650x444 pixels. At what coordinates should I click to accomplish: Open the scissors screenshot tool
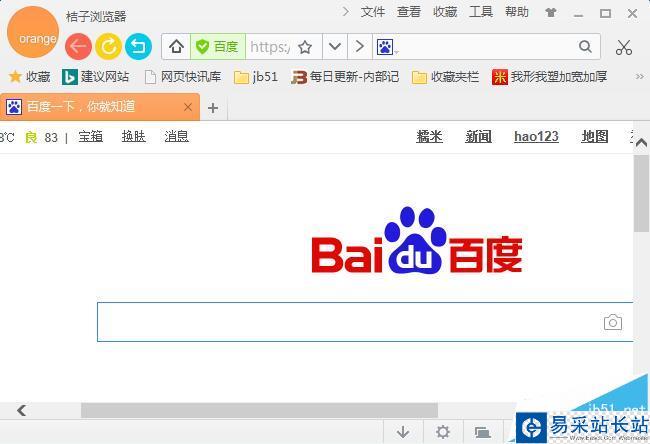point(623,47)
